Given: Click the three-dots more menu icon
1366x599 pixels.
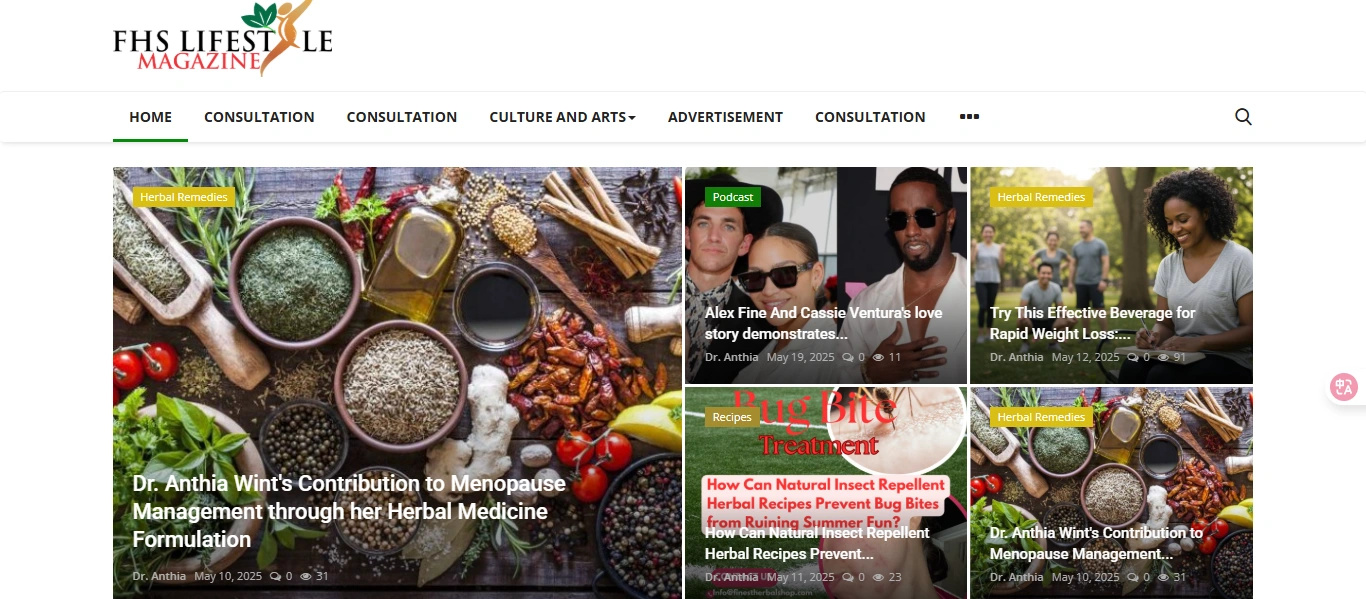Looking at the screenshot, I should coord(969,117).
